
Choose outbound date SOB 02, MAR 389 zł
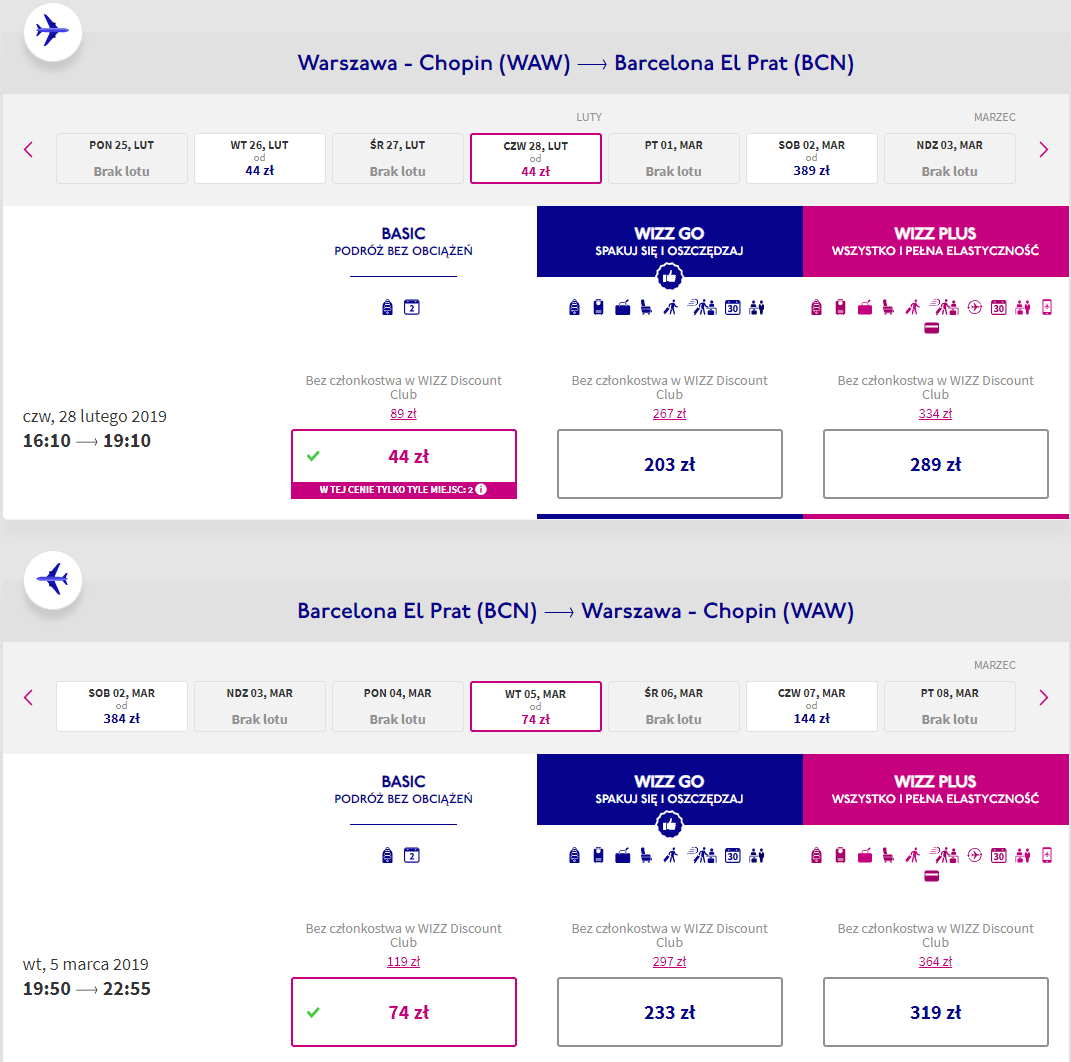pyautogui.click(x=811, y=158)
